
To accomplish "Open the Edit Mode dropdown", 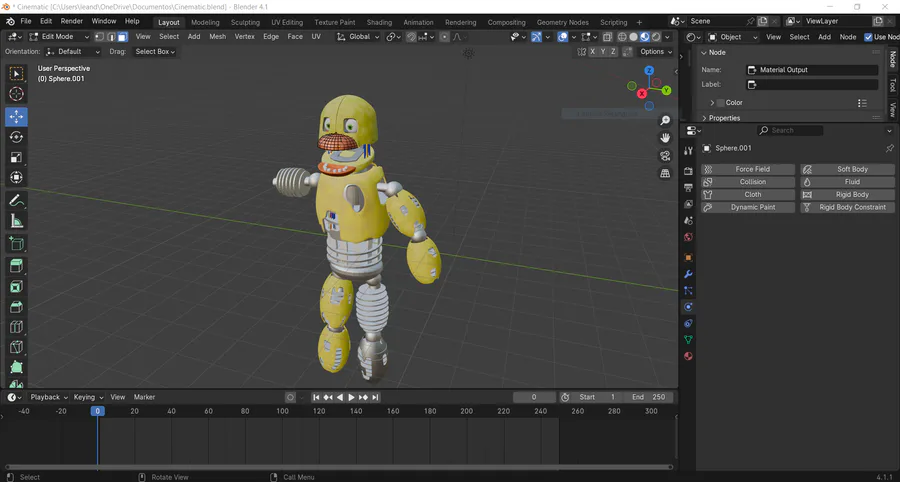I will pyautogui.click(x=59, y=37).
